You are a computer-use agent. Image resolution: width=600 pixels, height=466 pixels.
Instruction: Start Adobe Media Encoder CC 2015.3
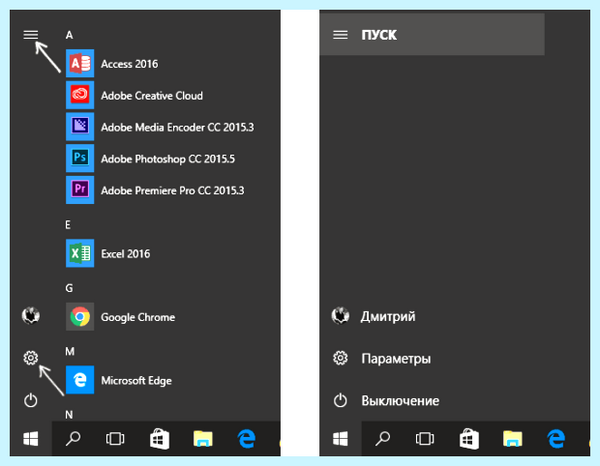point(160,127)
